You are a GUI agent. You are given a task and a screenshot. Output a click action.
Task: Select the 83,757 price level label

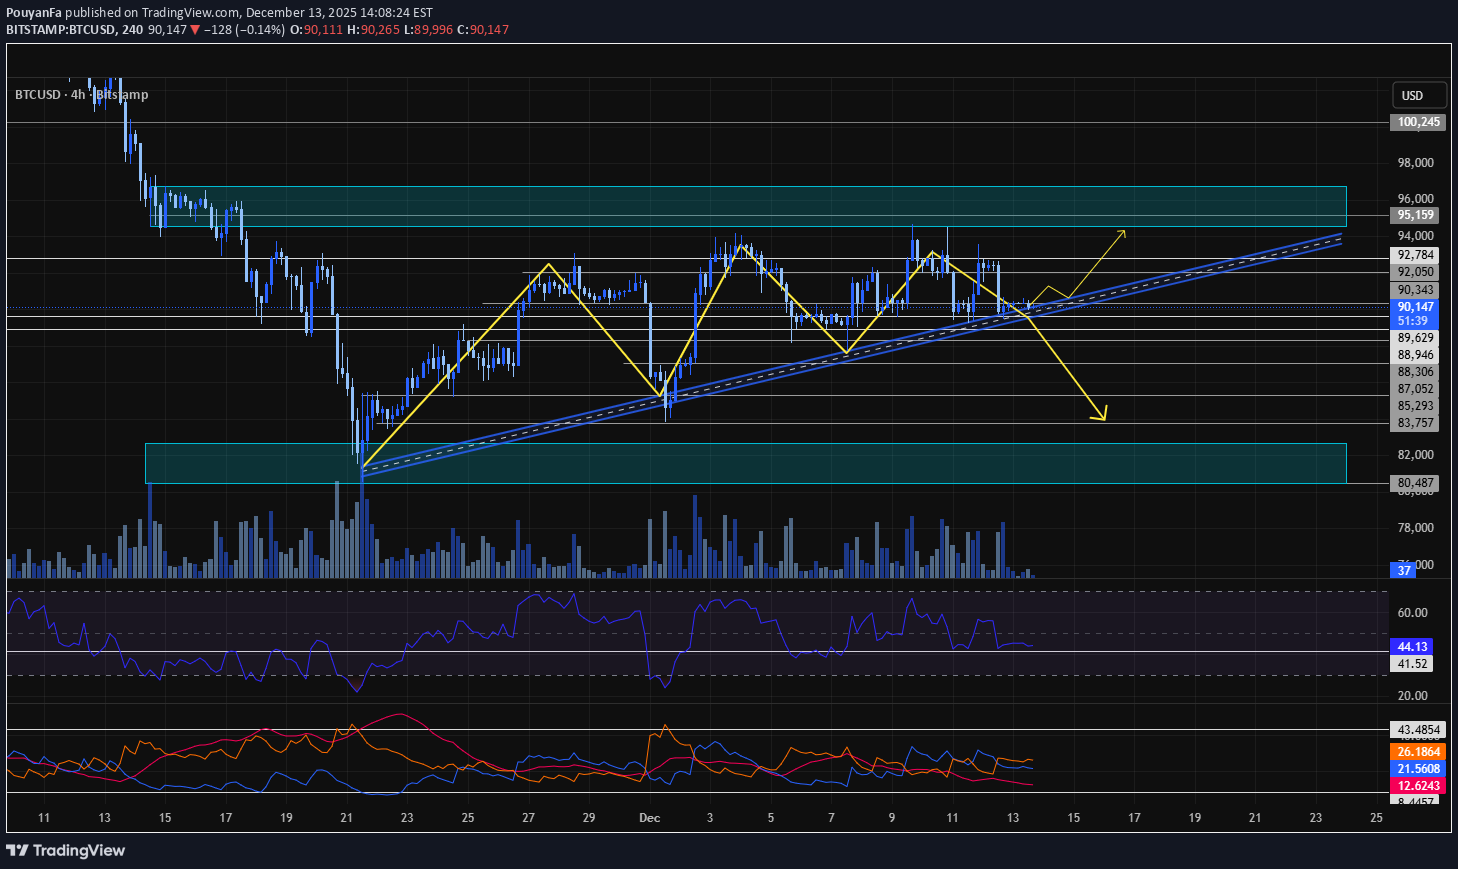tap(1415, 423)
